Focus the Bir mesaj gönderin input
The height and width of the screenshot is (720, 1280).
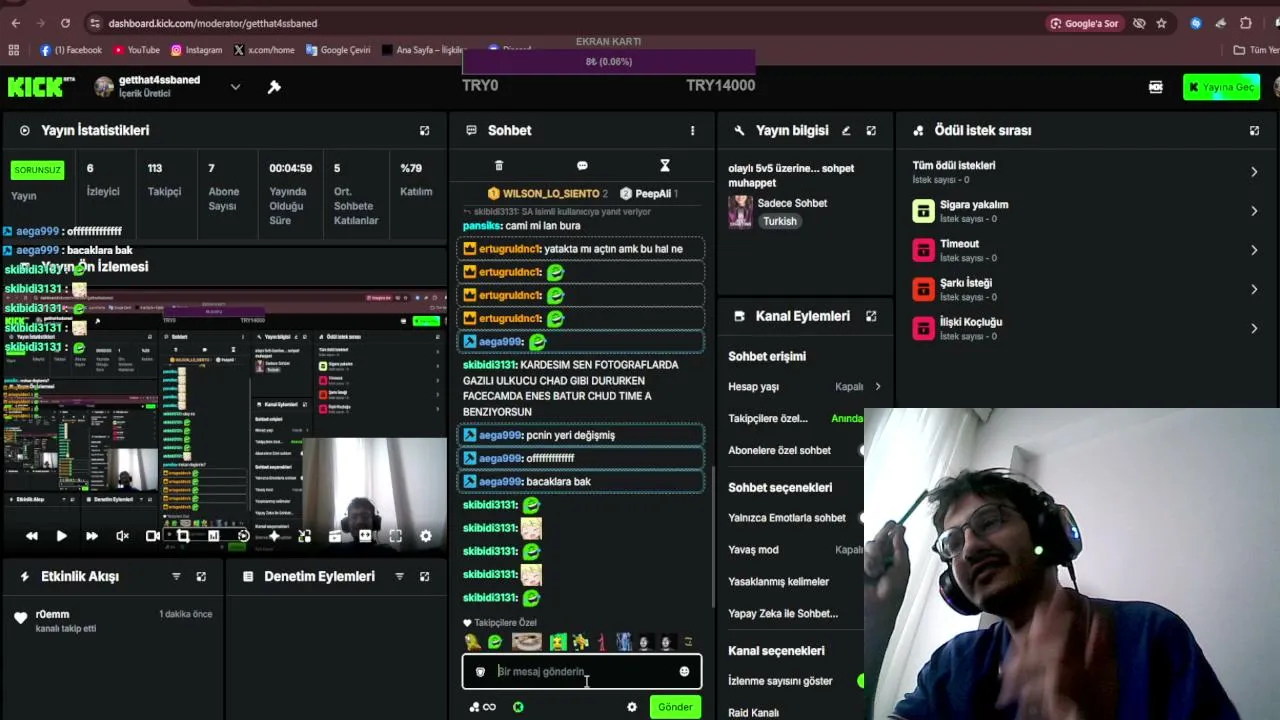(x=582, y=671)
